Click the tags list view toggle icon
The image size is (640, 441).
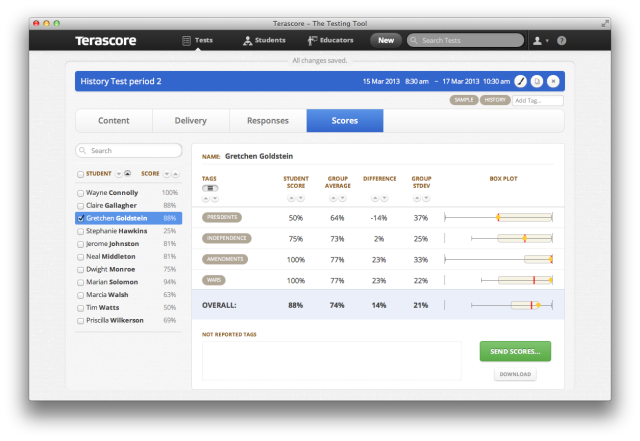[x=210, y=188]
